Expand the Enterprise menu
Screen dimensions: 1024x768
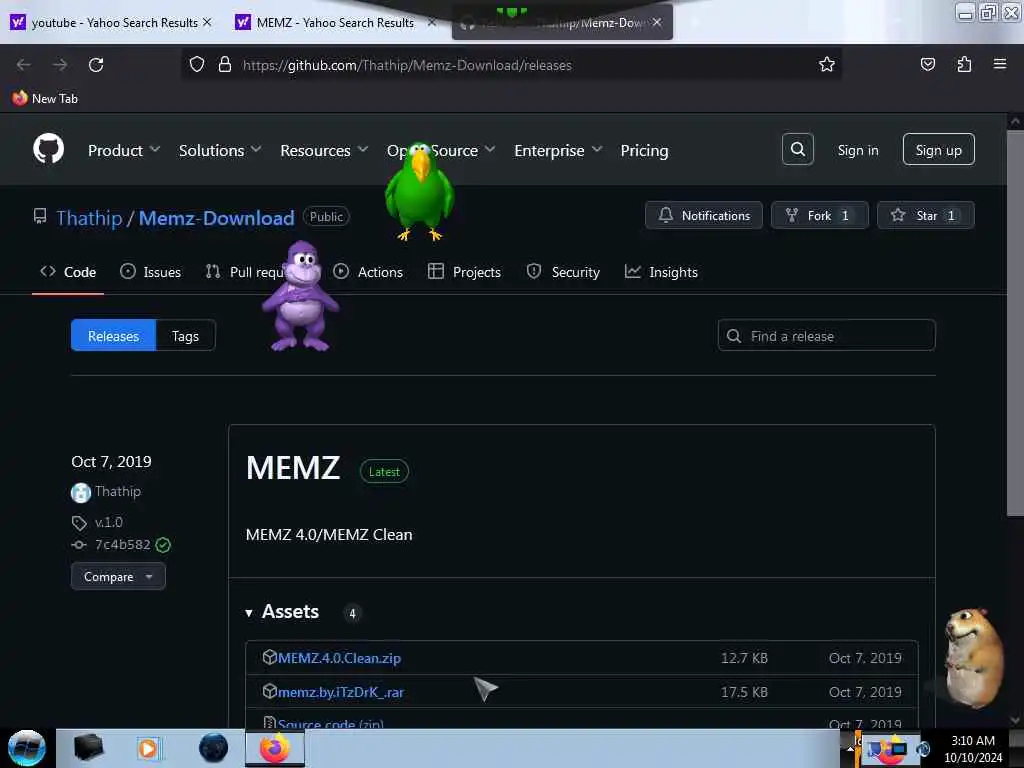558,150
